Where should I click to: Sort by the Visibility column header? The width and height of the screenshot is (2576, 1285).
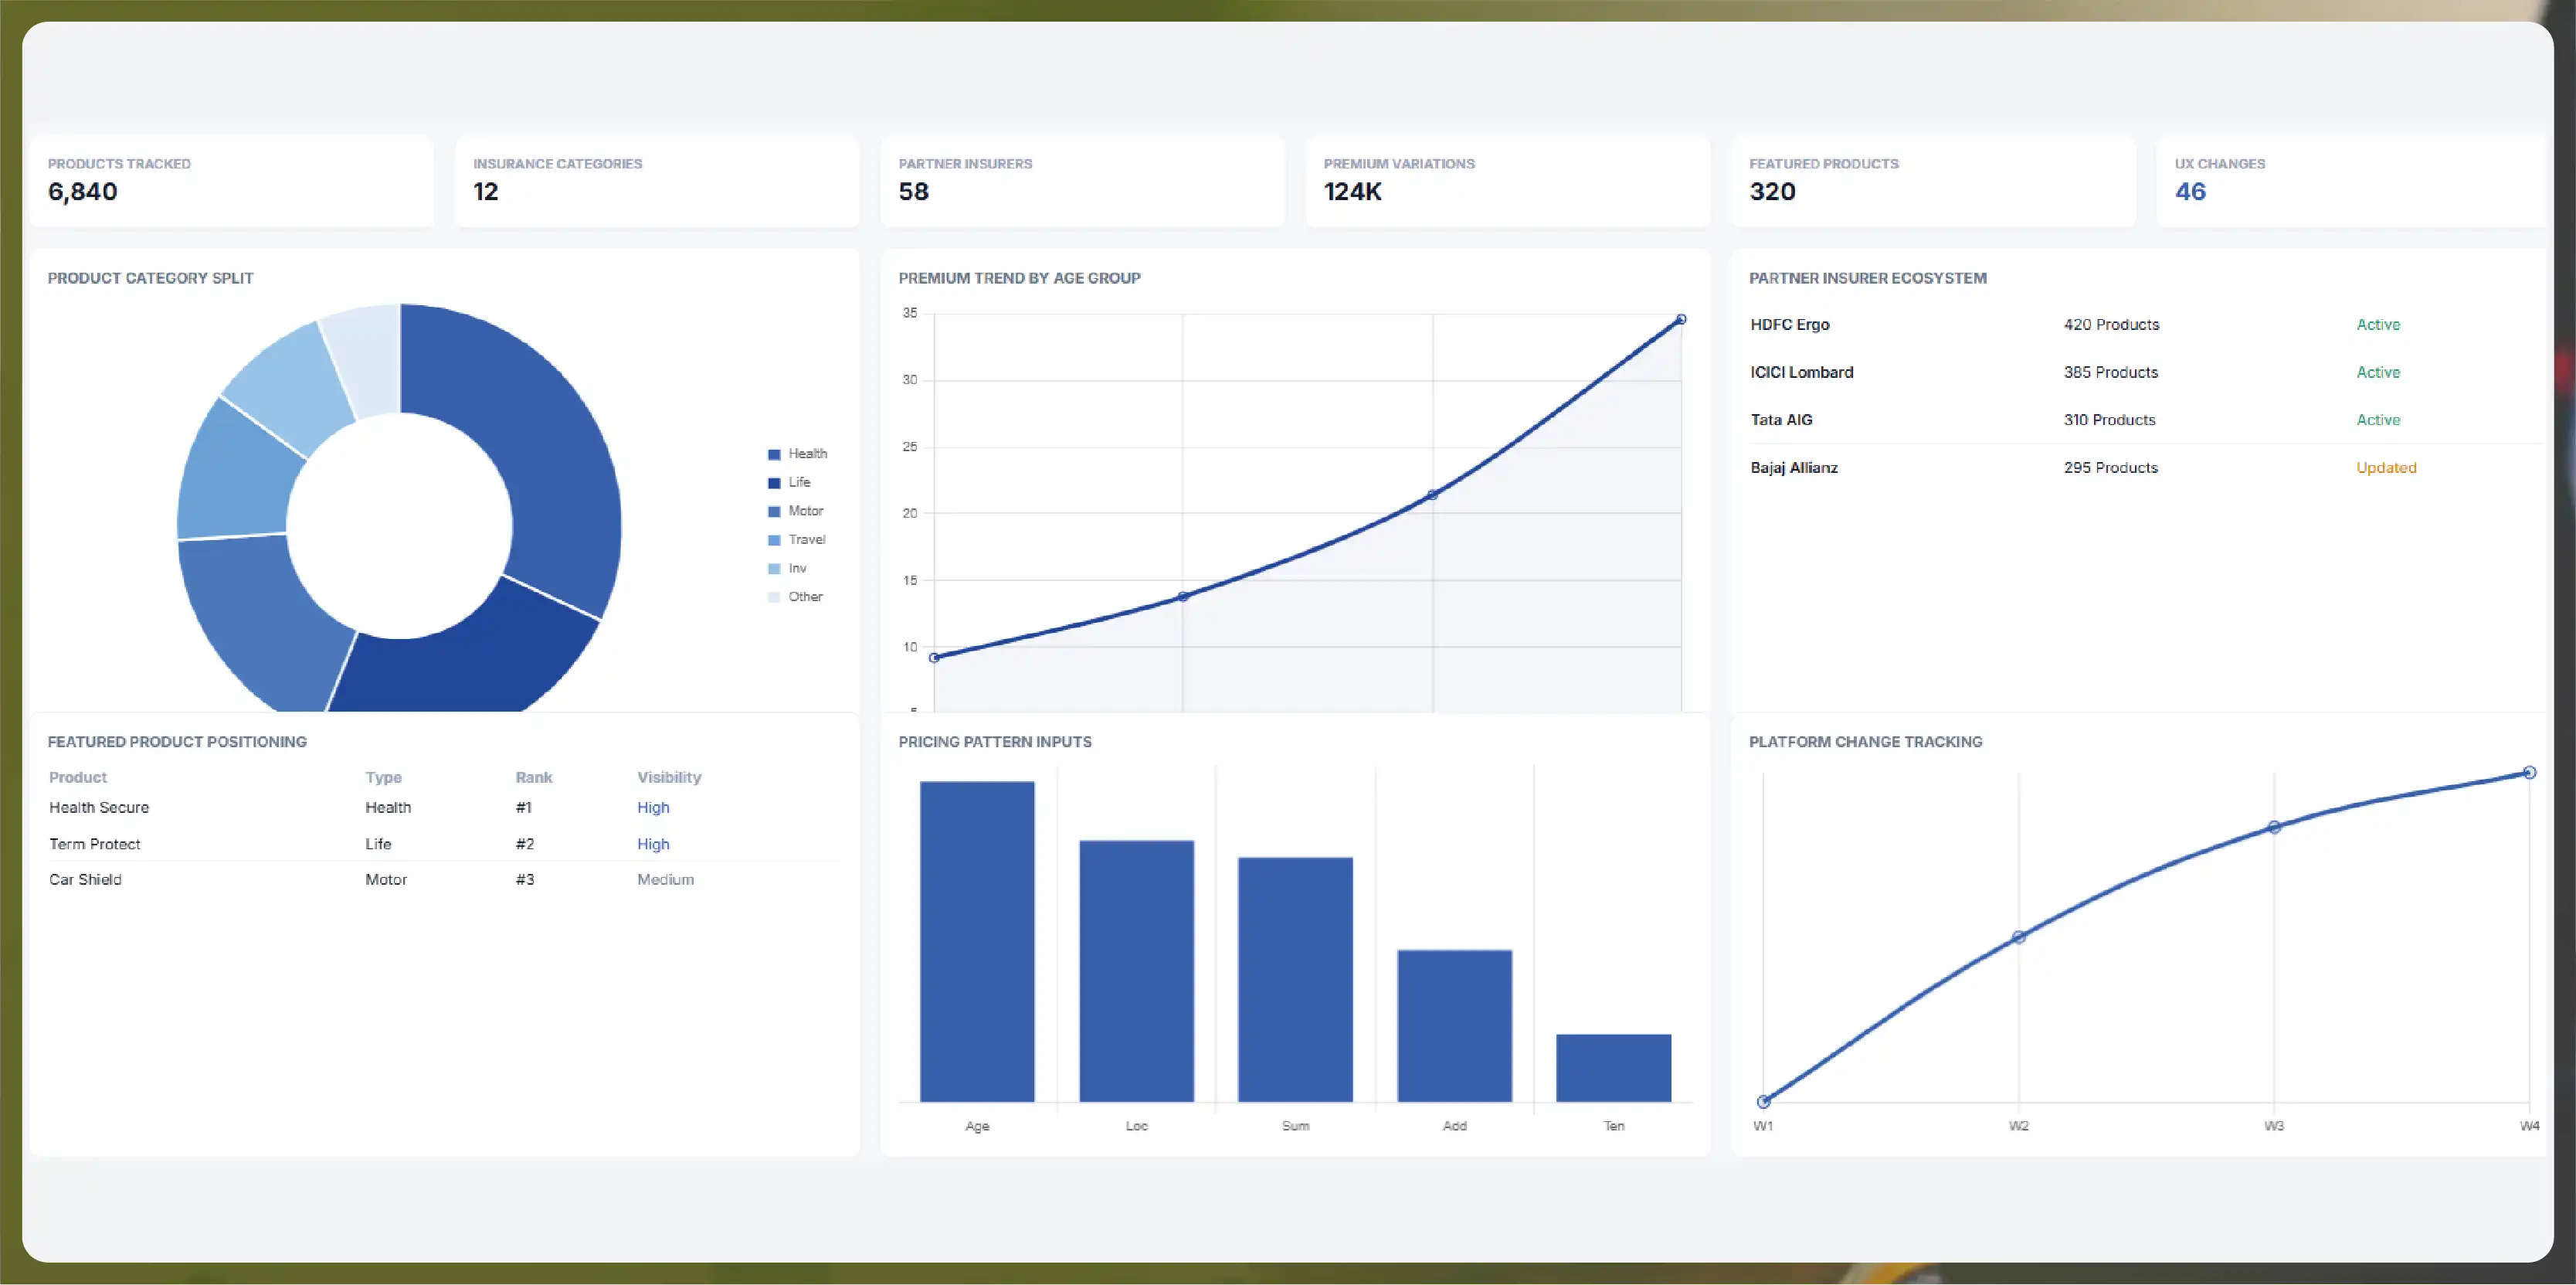[x=669, y=778]
